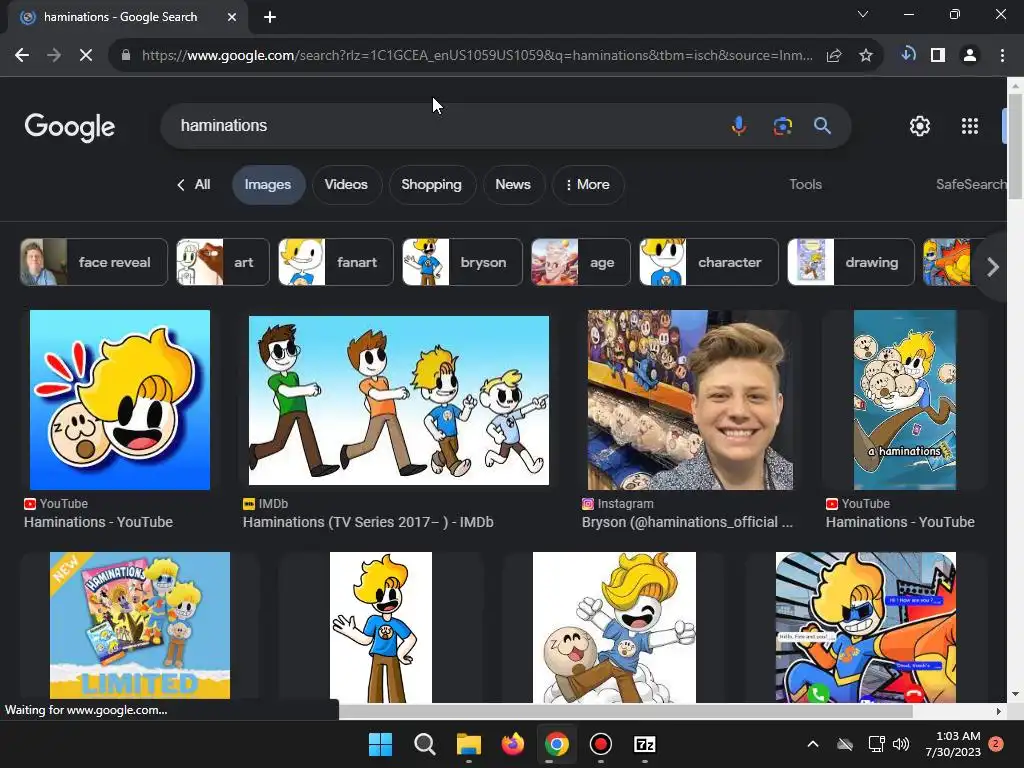The width and height of the screenshot is (1024, 768).
Task: Search by image with Google Lens
Action: pos(782,125)
